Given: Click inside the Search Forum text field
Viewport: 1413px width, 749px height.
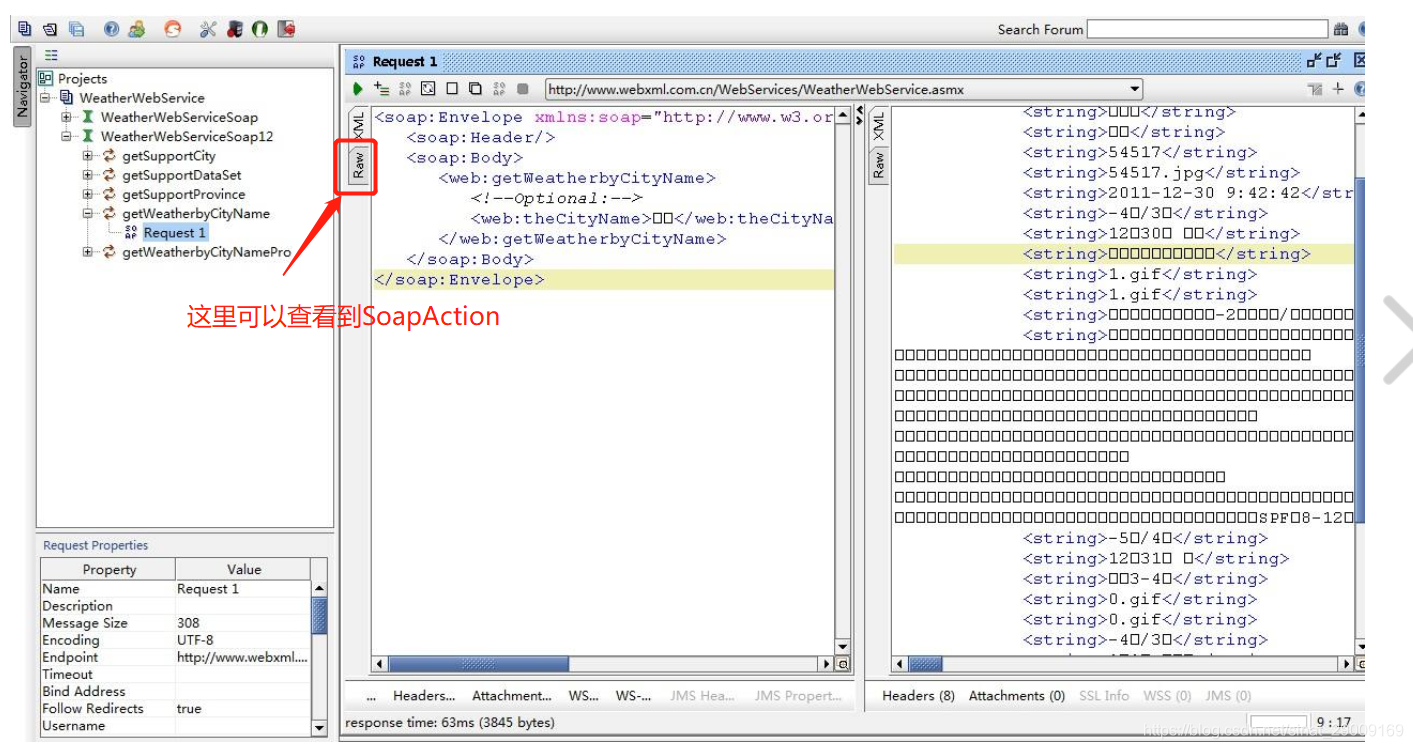Looking at the screenshot, I should pos(1206,29).
